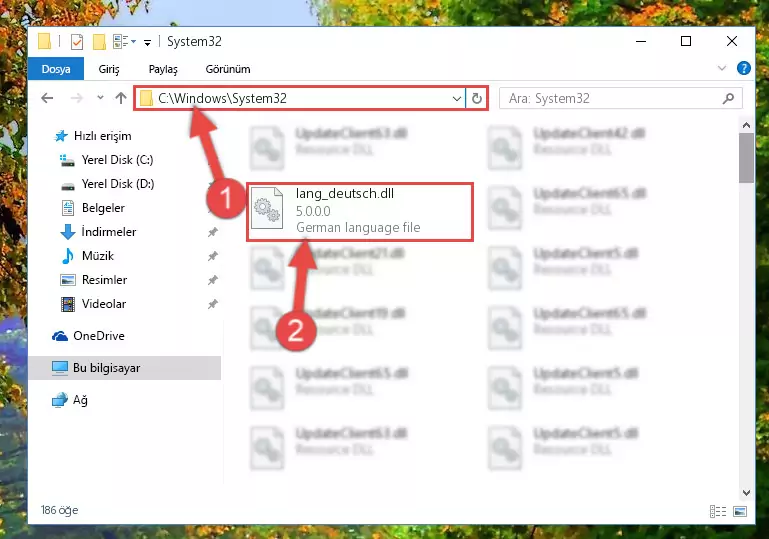
Task: Switch to large icons view in status bar
Action: pyautogui.click(x=740, y=512)
